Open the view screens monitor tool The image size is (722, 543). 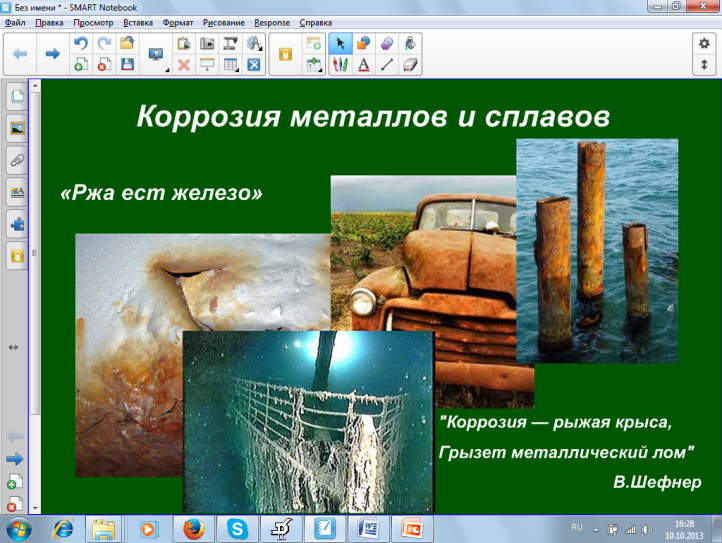click(157, 54)
